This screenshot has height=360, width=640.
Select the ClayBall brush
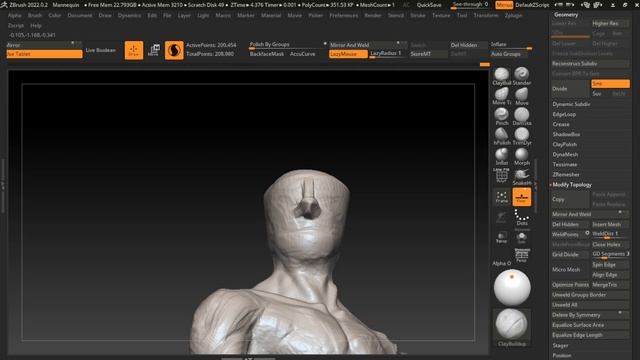(x=502, y=76)
